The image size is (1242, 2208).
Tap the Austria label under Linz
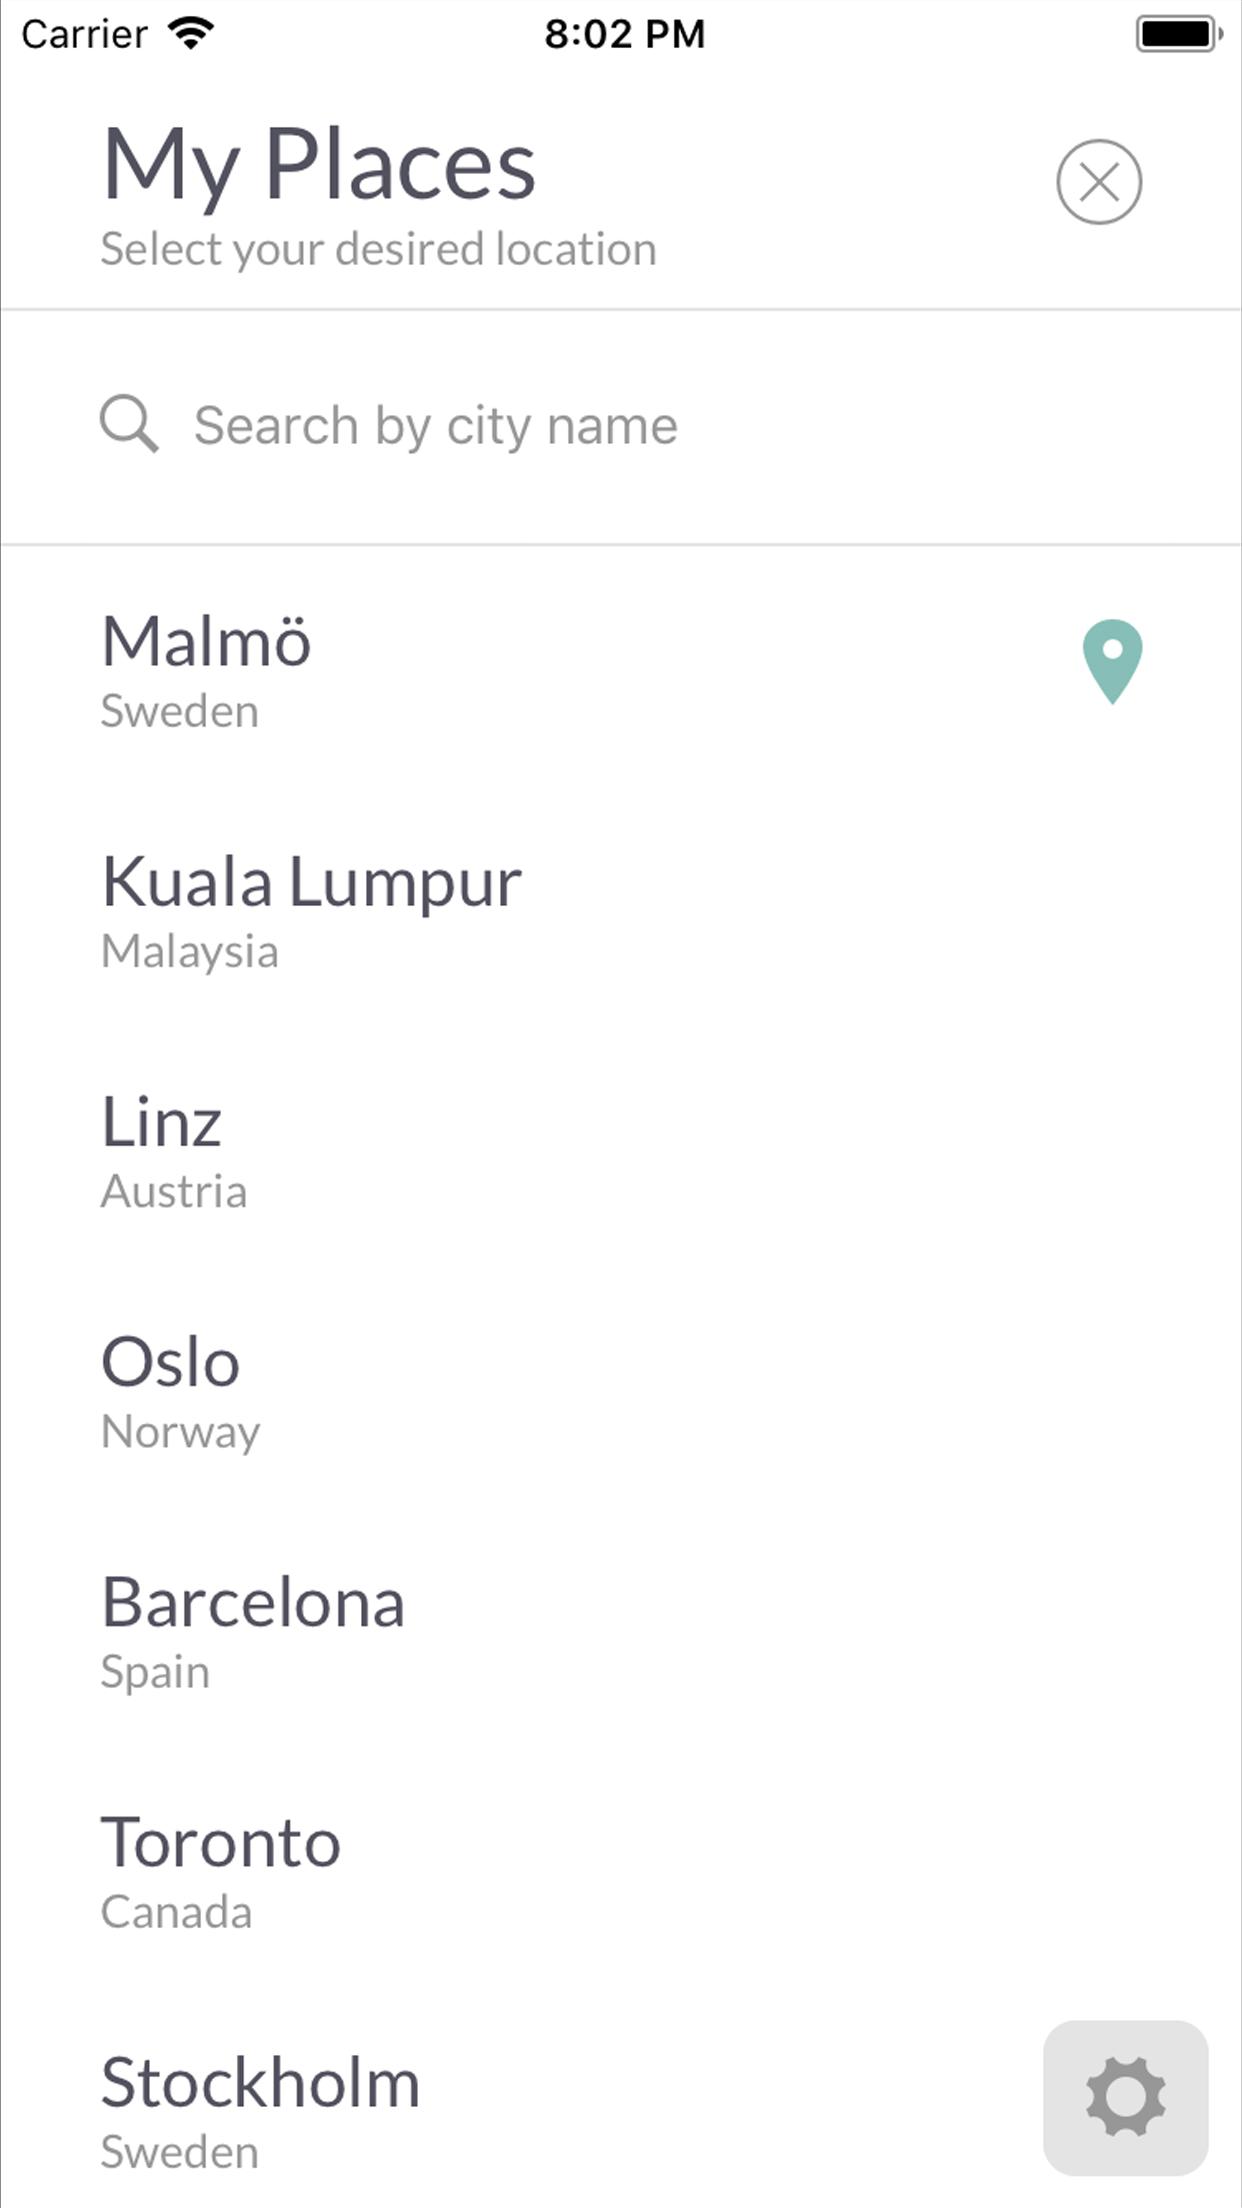tap(174, 1192)
